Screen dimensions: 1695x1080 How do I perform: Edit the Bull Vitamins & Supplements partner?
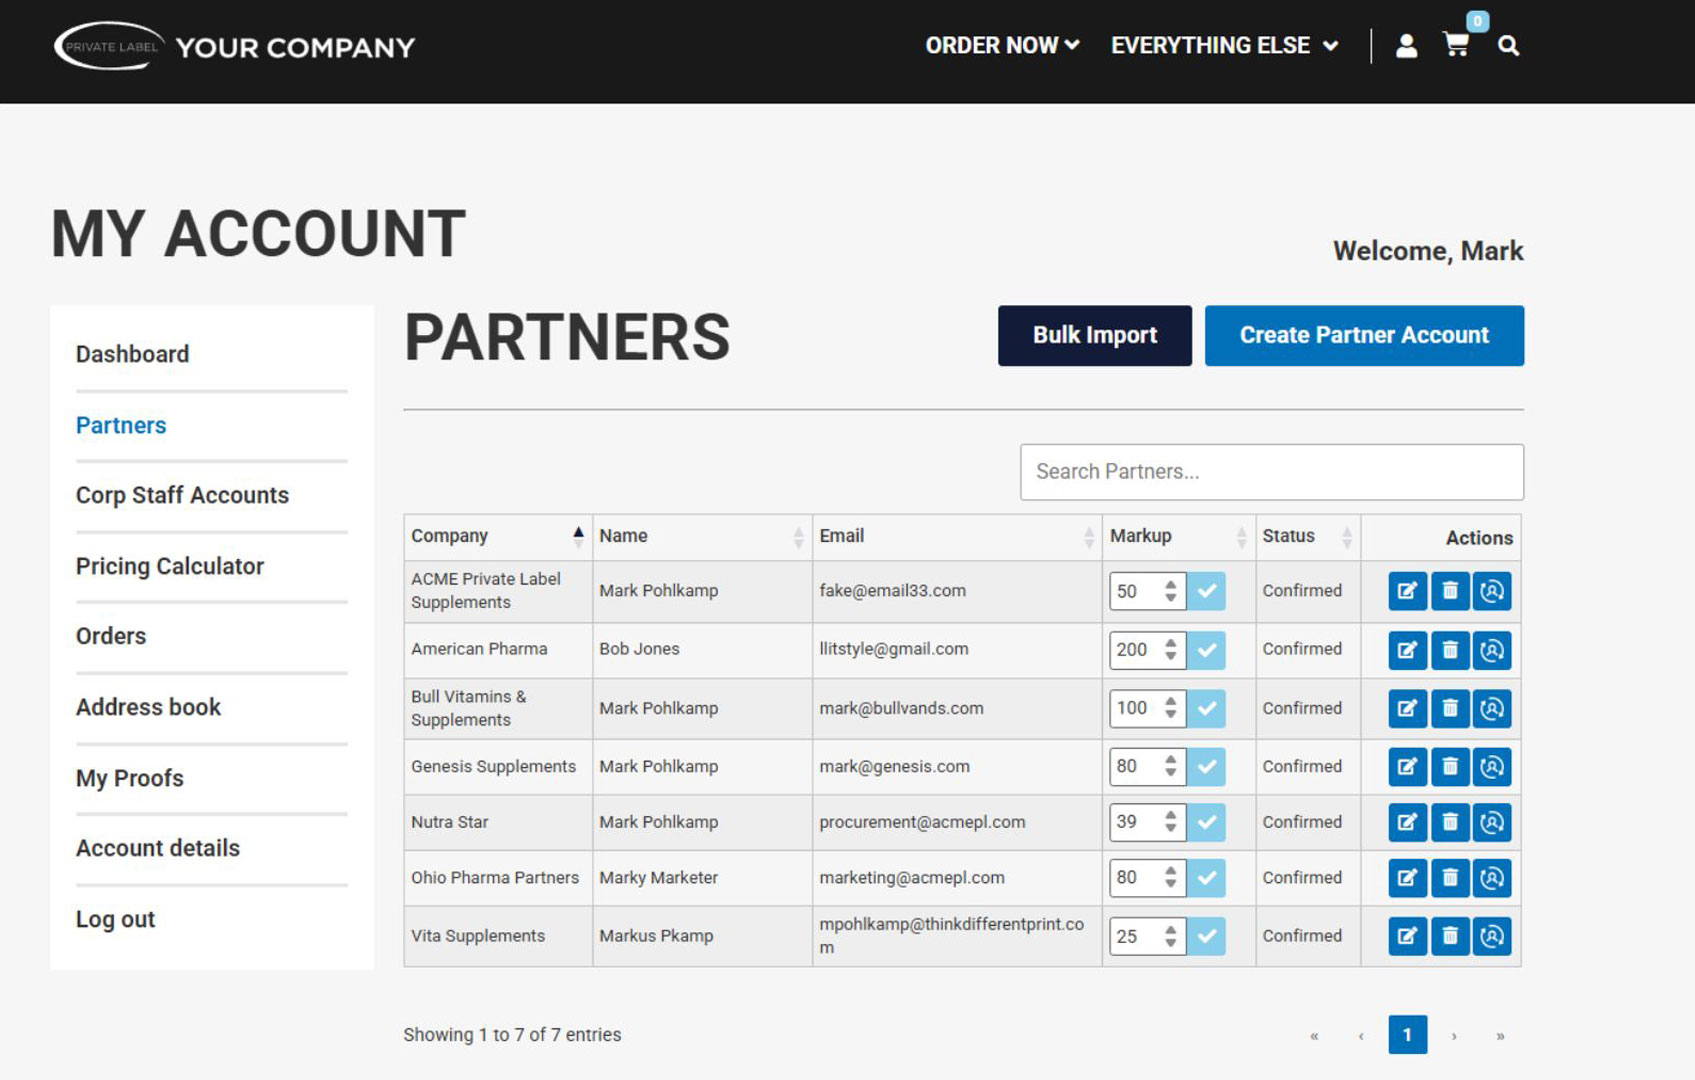pyautogui.click(x=1407, y=708)
